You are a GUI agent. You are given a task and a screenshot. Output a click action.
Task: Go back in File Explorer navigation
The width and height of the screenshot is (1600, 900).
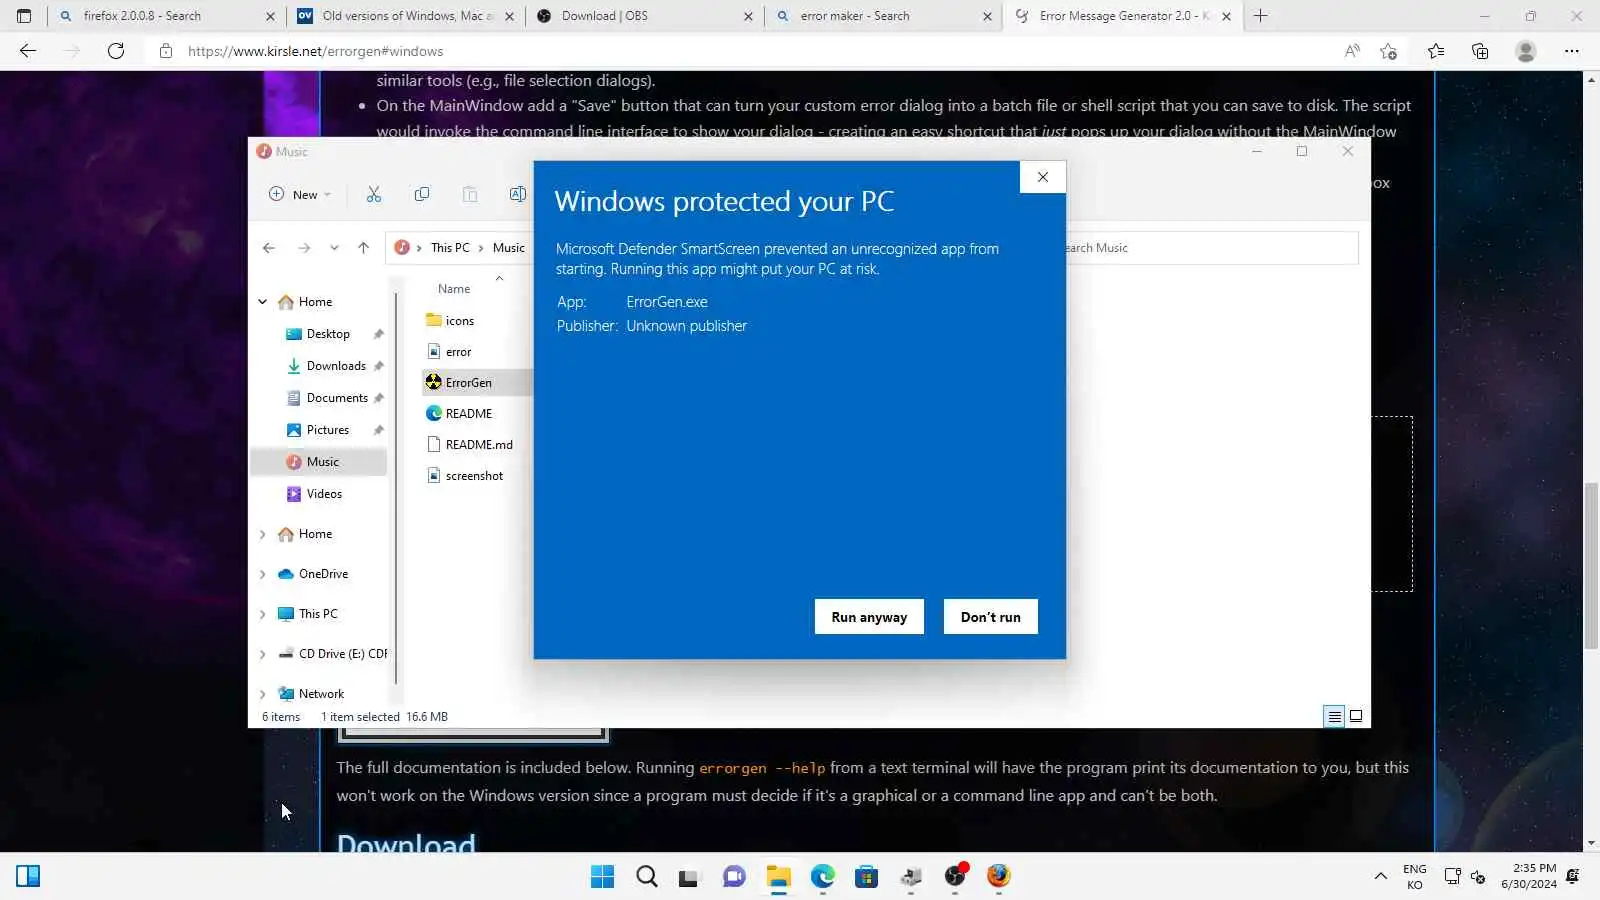[268, 248]
